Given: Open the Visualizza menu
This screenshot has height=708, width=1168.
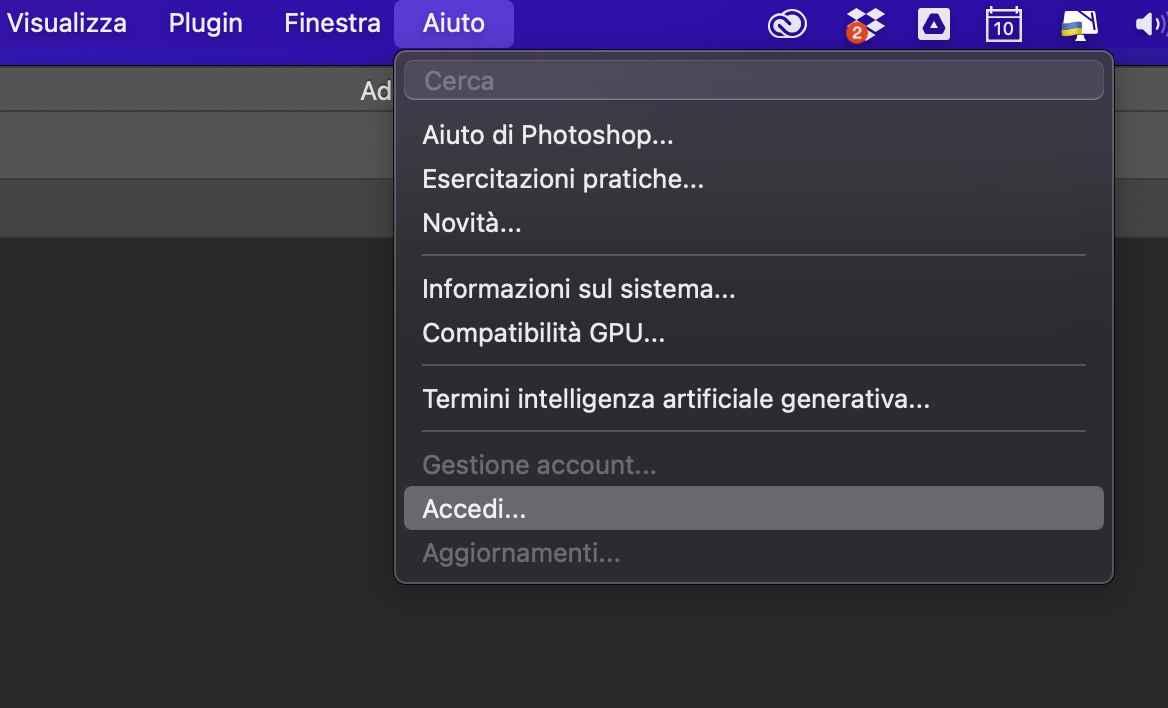Looking at the screenshot, I should [x=66, y=23].
